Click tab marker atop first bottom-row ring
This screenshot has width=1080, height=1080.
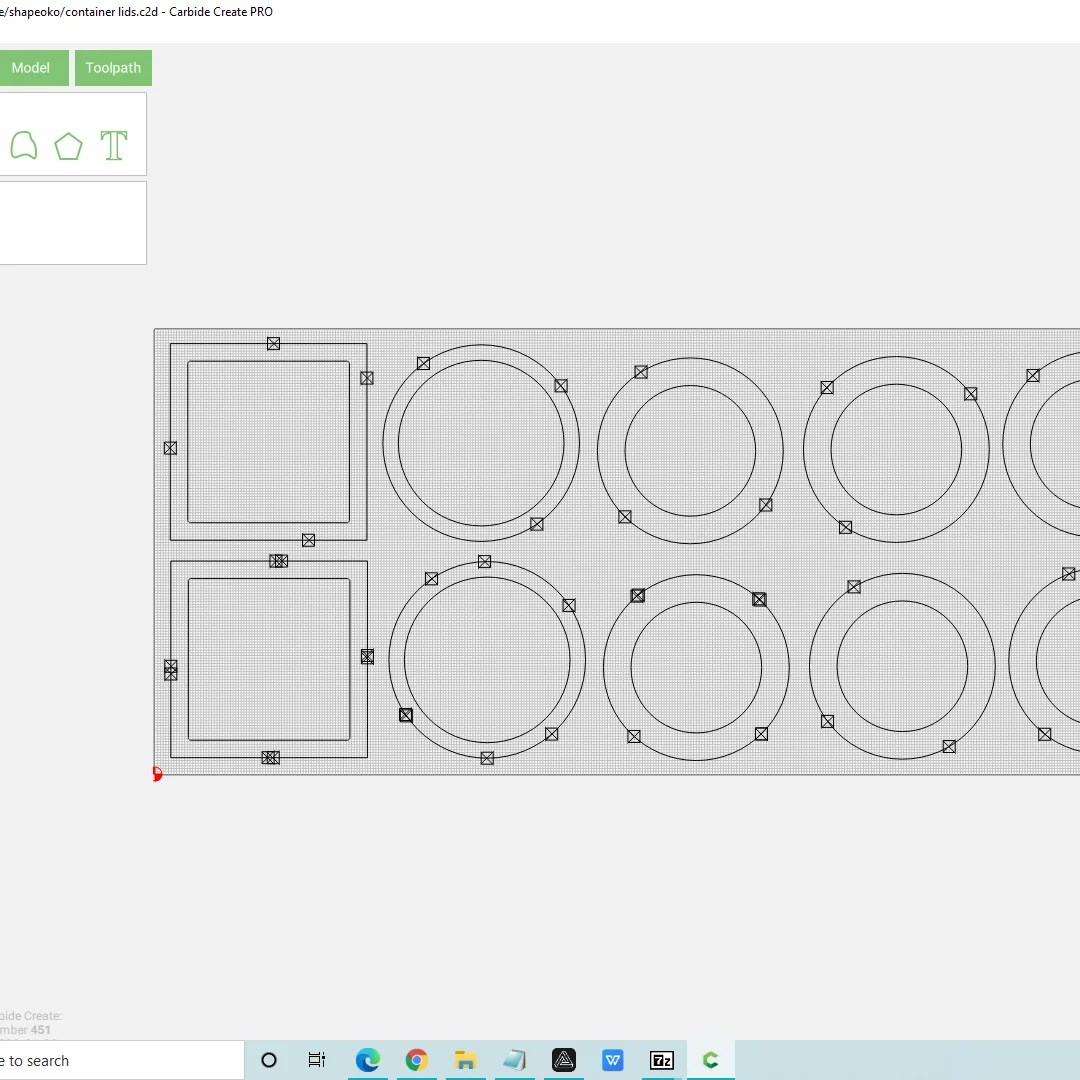(x=484, y=561)
